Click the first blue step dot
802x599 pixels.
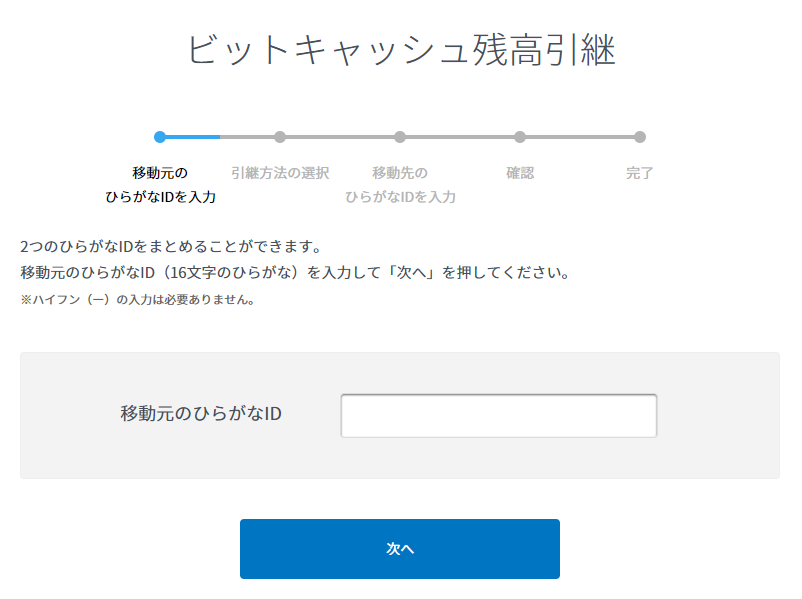tap(160, 137)
